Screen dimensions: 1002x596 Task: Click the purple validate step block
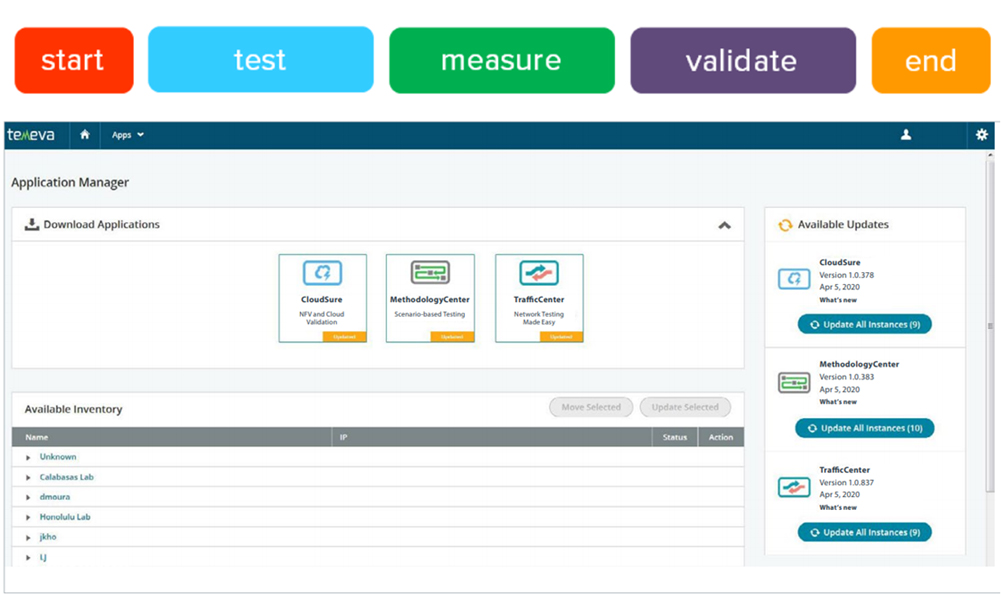point(742,61)
